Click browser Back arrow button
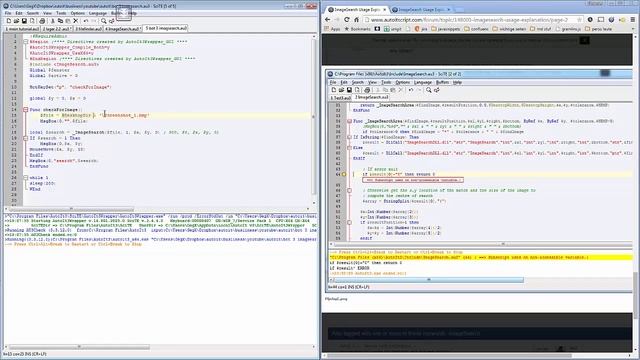 point(328,20)
